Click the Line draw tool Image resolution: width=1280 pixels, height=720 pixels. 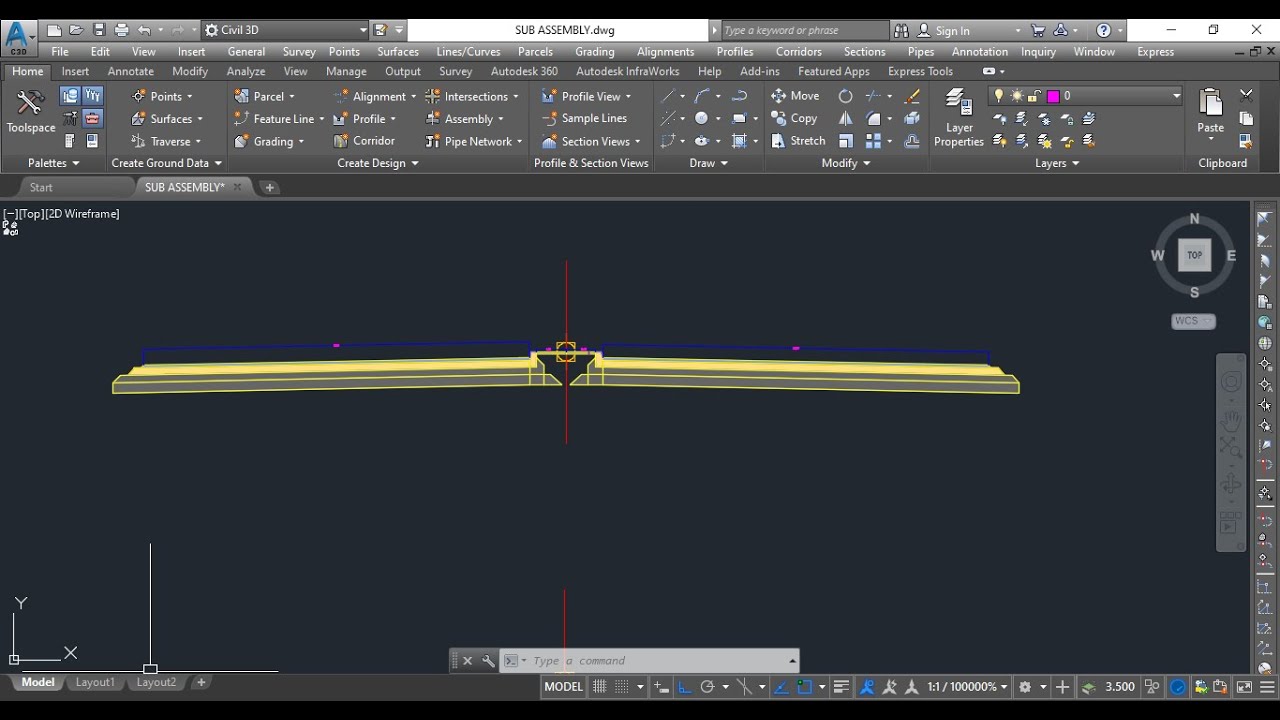click(x=668, y=96)
